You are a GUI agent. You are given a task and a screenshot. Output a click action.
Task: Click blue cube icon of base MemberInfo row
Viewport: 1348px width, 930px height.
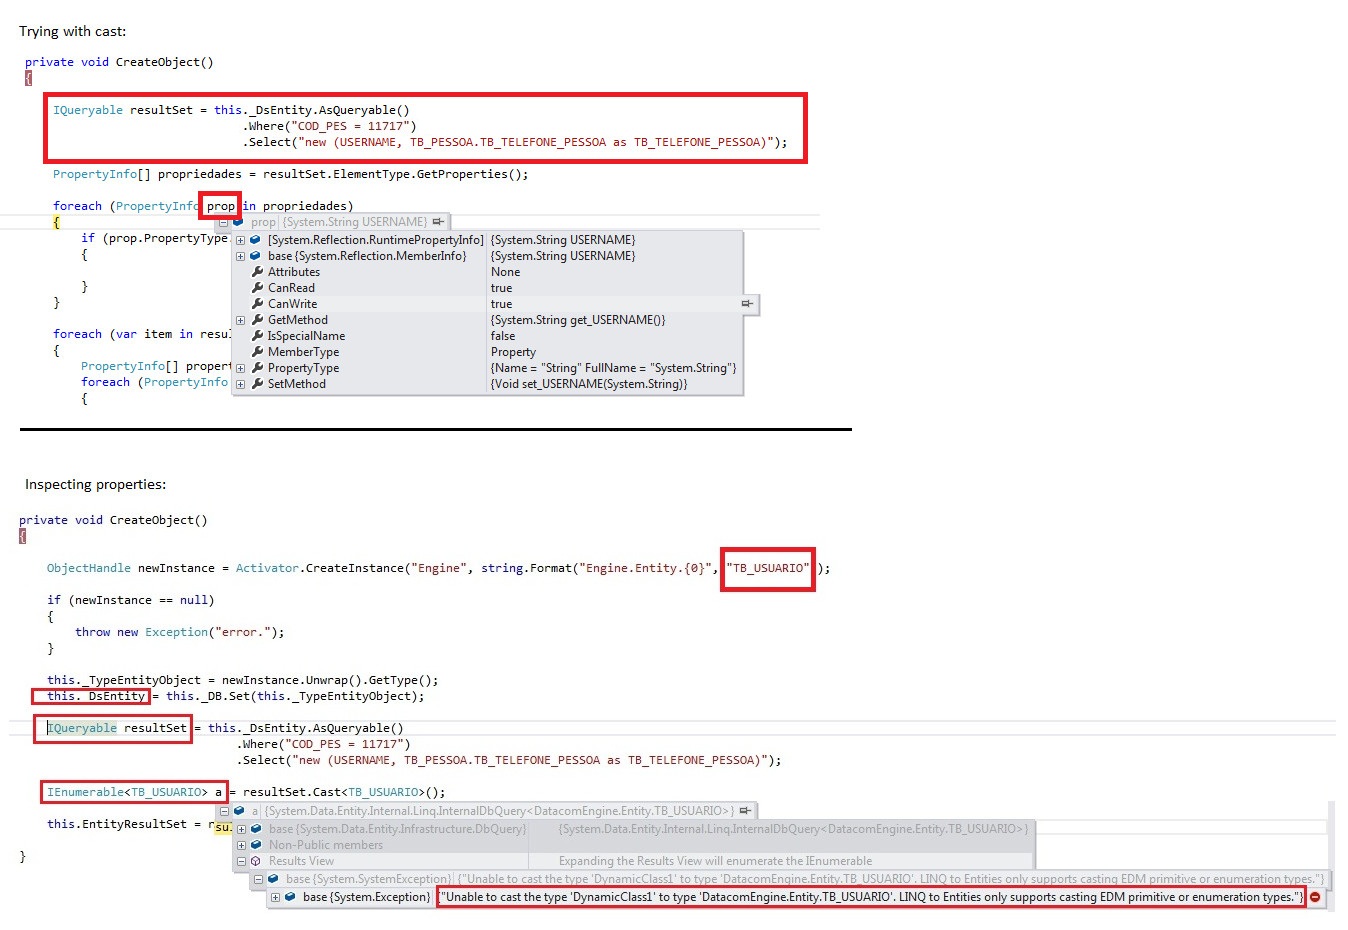255,256
